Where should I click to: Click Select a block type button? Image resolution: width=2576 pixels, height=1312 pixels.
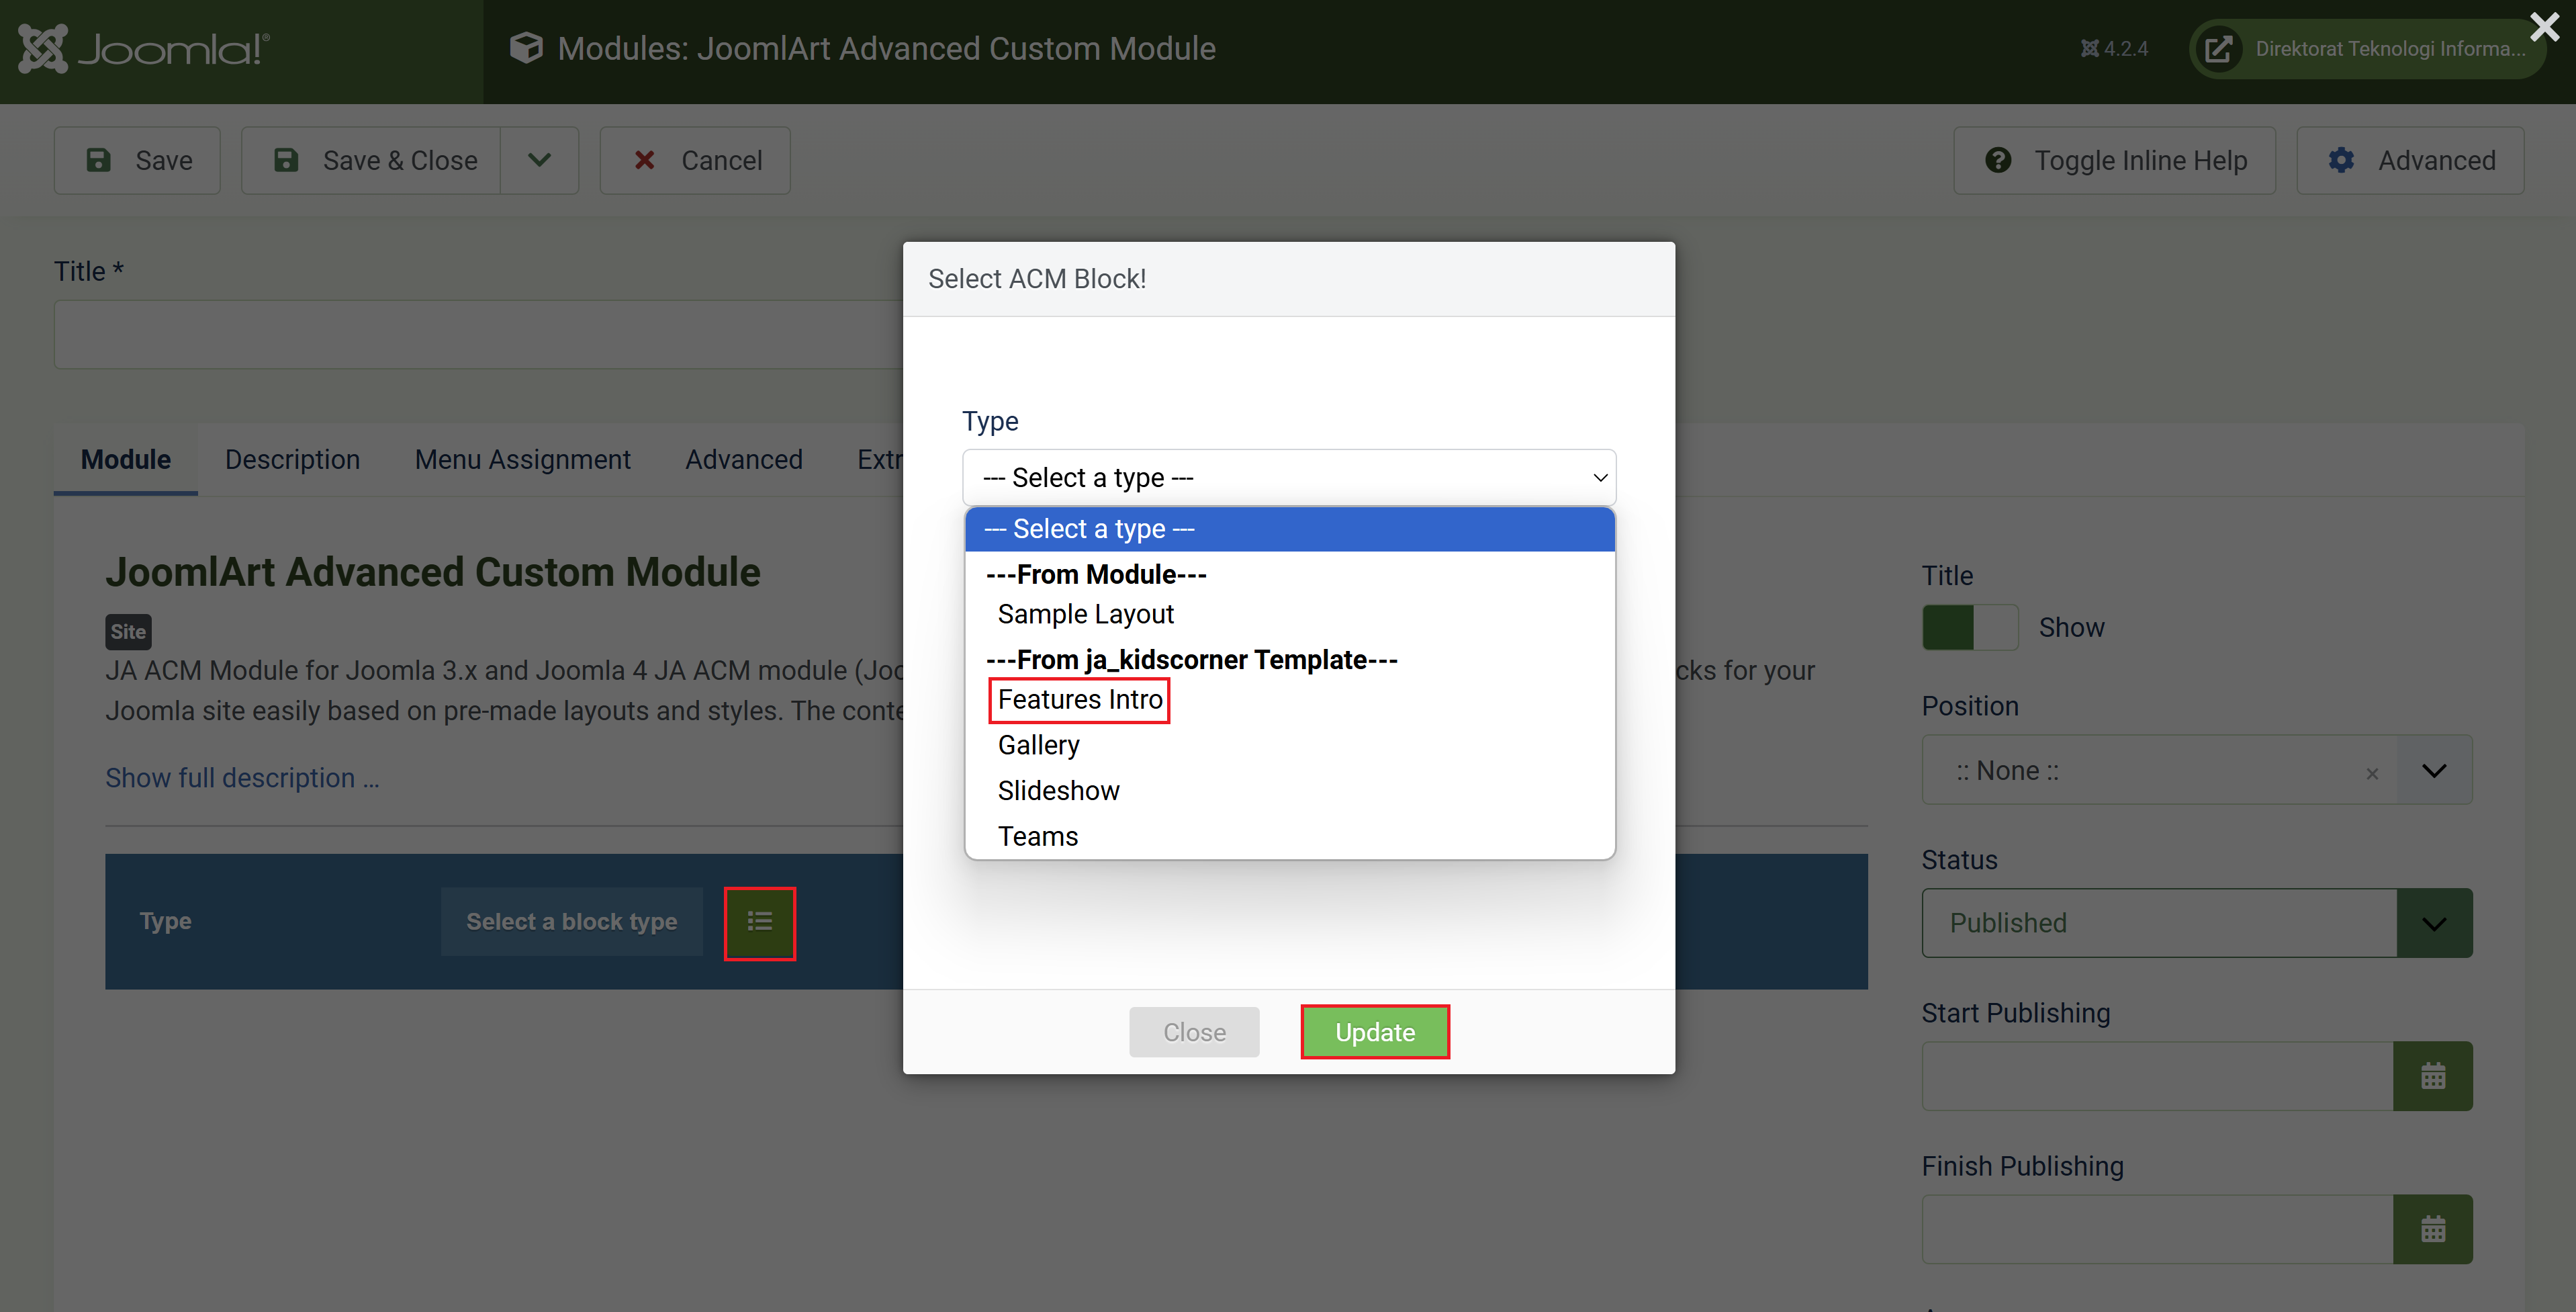click(x=571, y=921)
